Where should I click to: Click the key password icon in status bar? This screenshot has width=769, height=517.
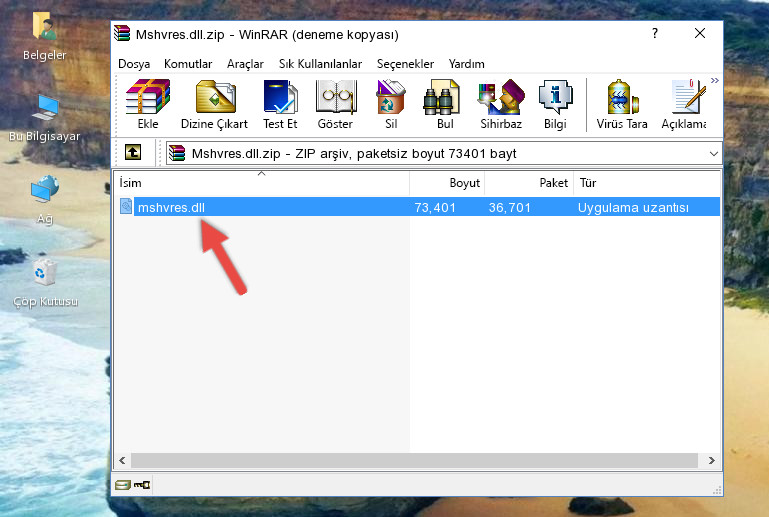click(142, 485)
